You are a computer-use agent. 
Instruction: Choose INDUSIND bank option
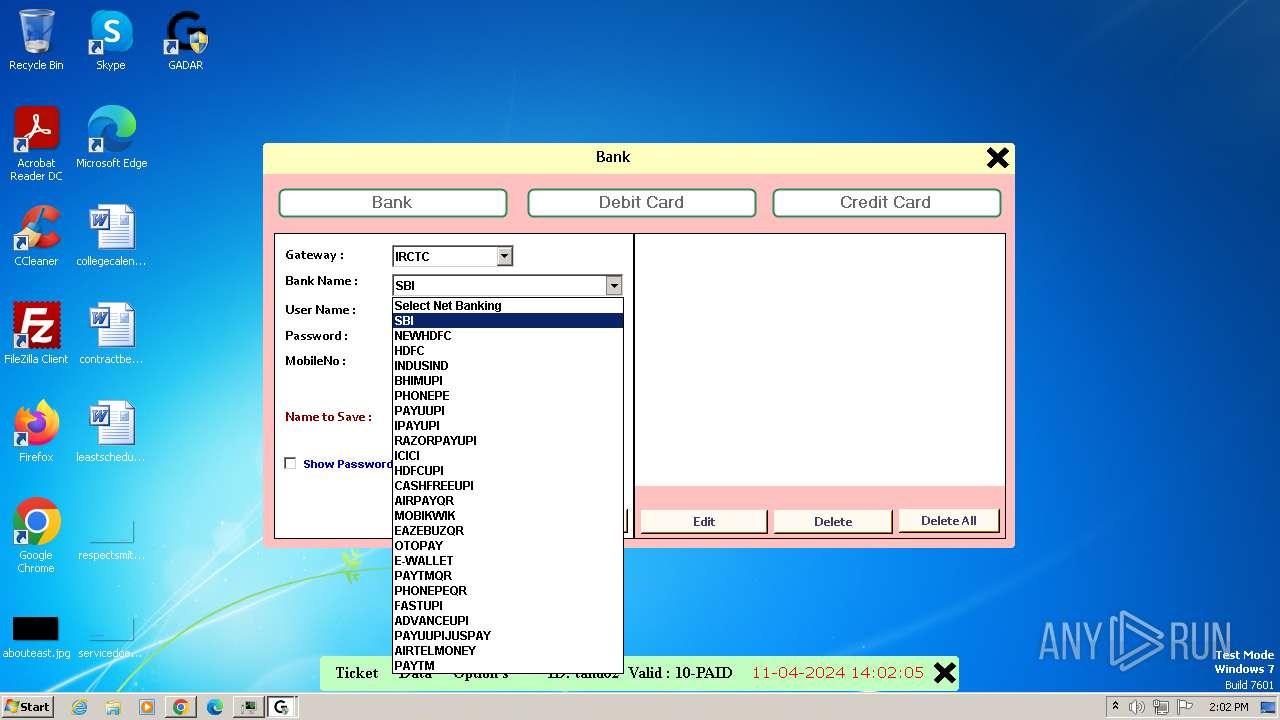coord(508,366)
